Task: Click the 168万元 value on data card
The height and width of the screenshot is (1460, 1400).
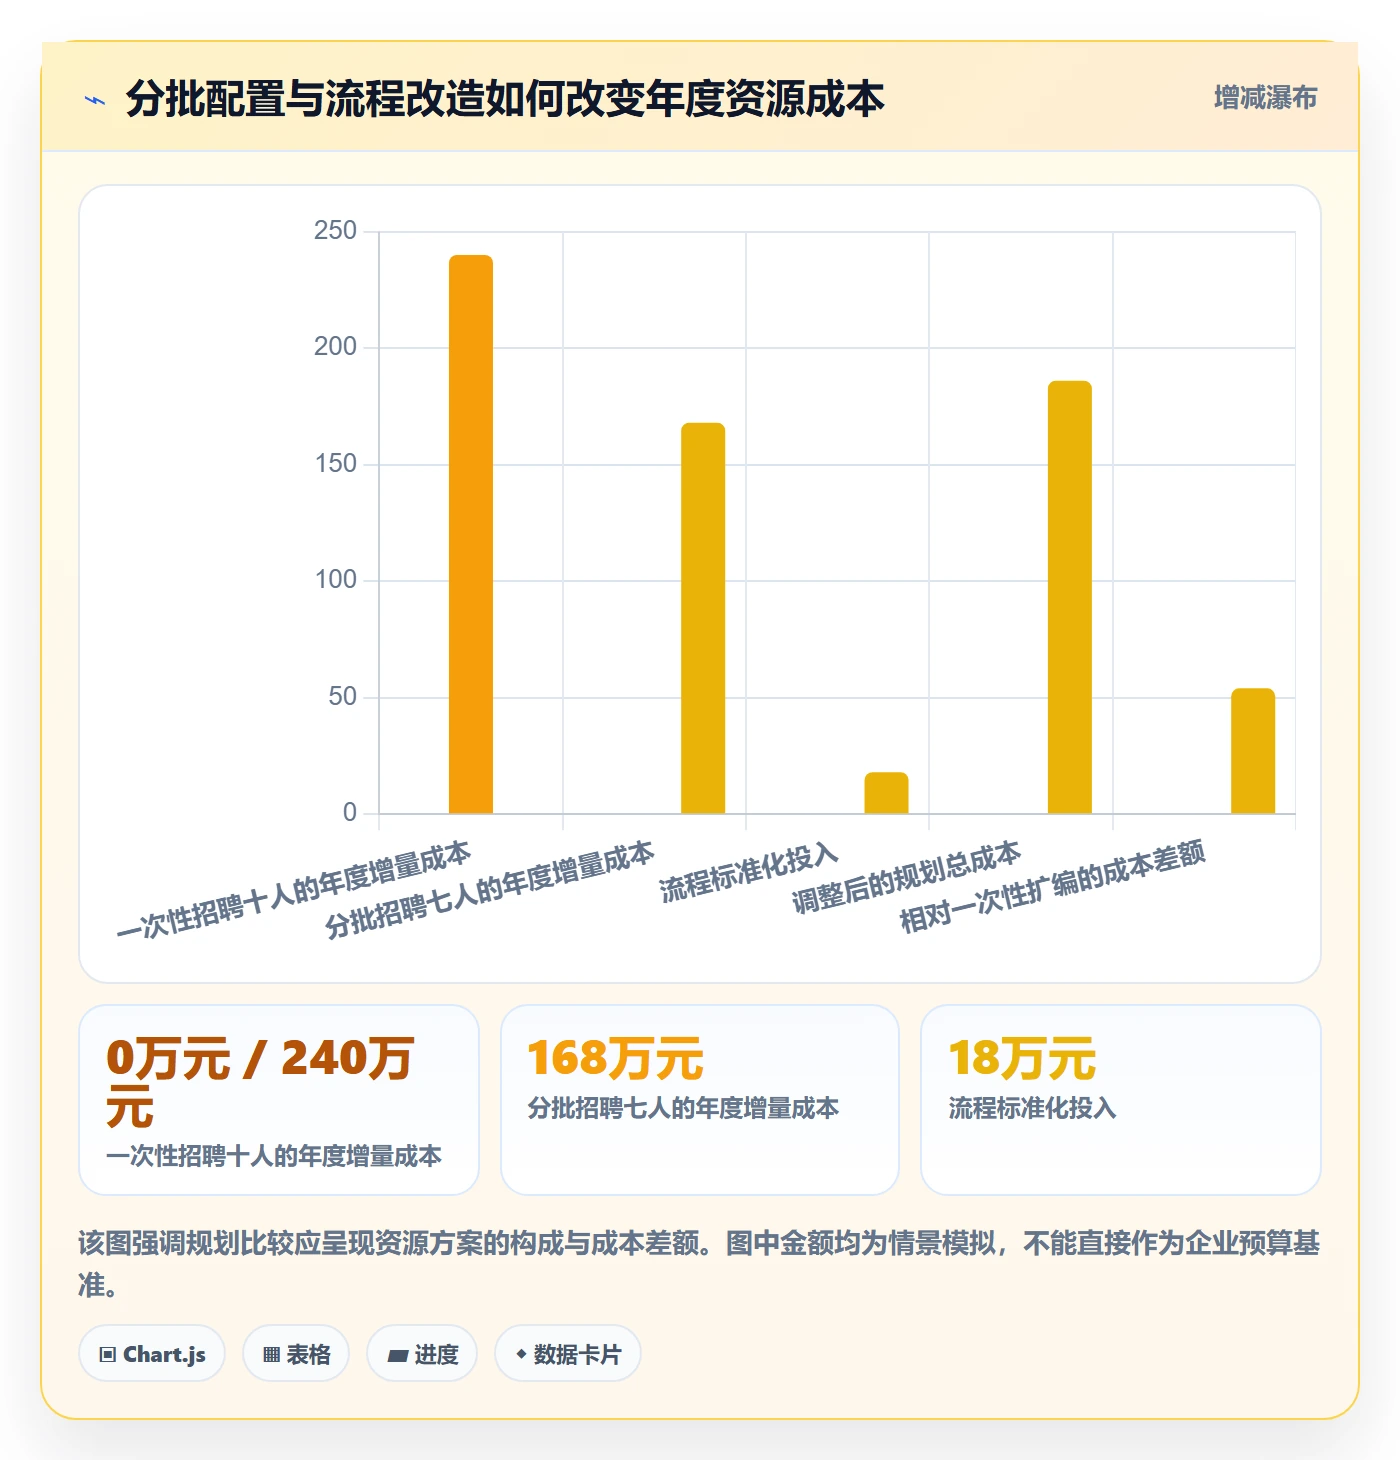Action: point(616,1058)
